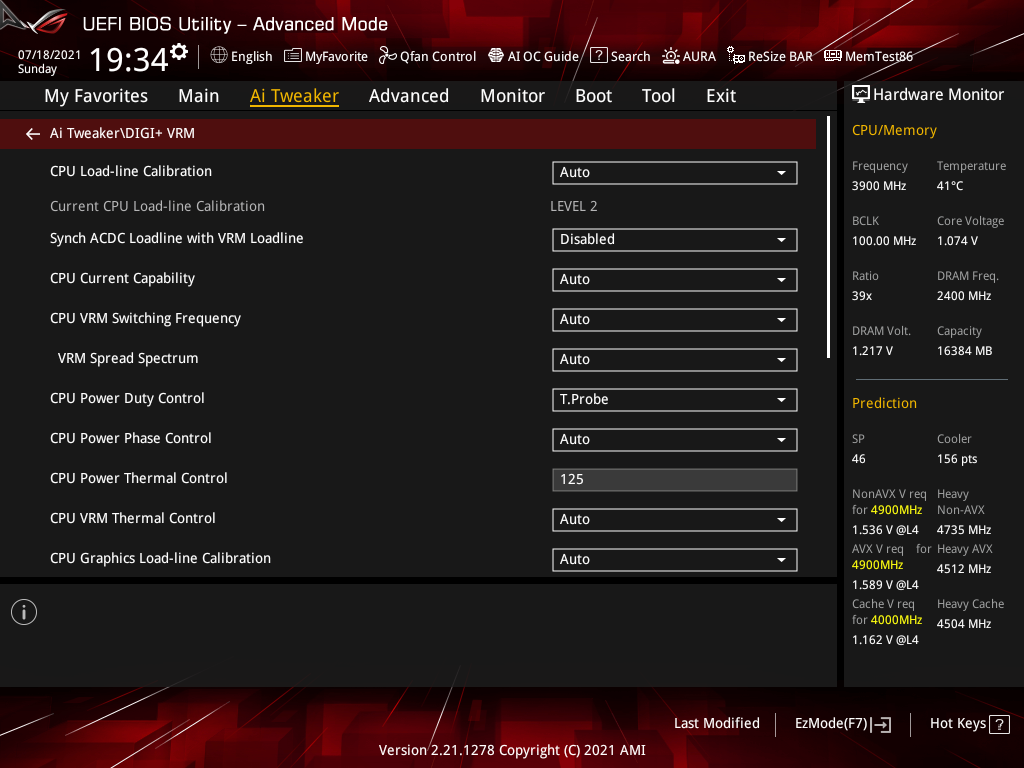Enable Synch ACDC Loadline with VRM Loadline
Screen dimensions: 1024x768
[674, 239]
